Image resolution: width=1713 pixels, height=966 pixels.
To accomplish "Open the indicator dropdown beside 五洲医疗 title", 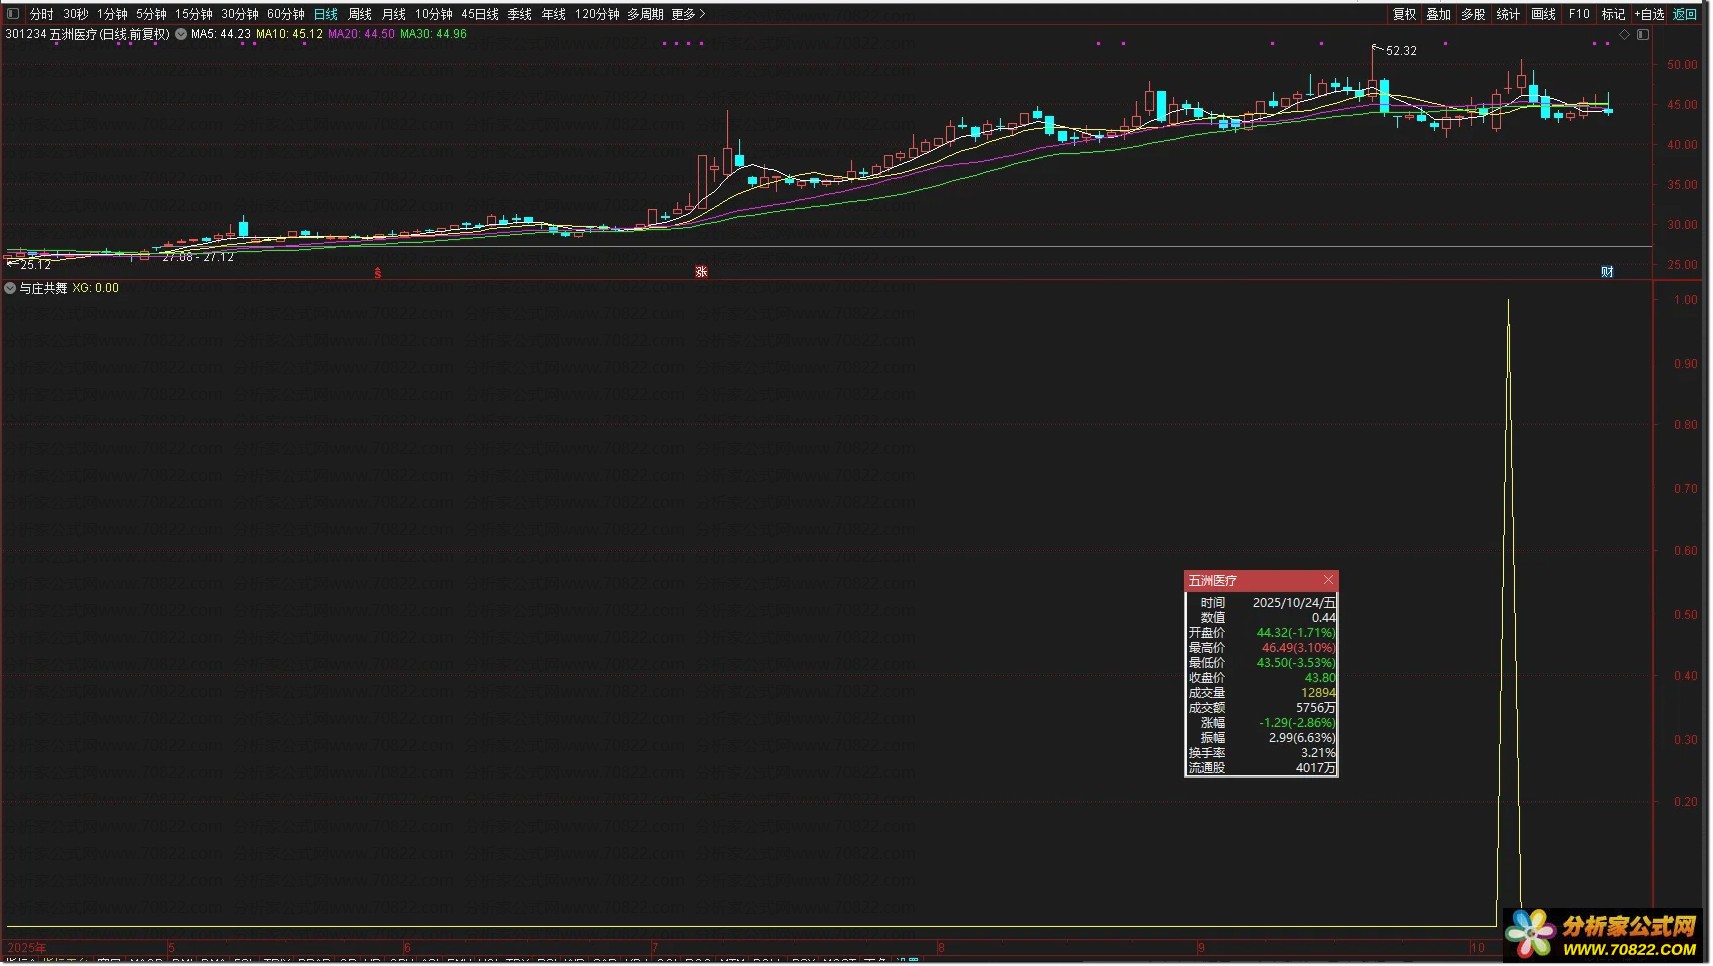I will (181, 34).
